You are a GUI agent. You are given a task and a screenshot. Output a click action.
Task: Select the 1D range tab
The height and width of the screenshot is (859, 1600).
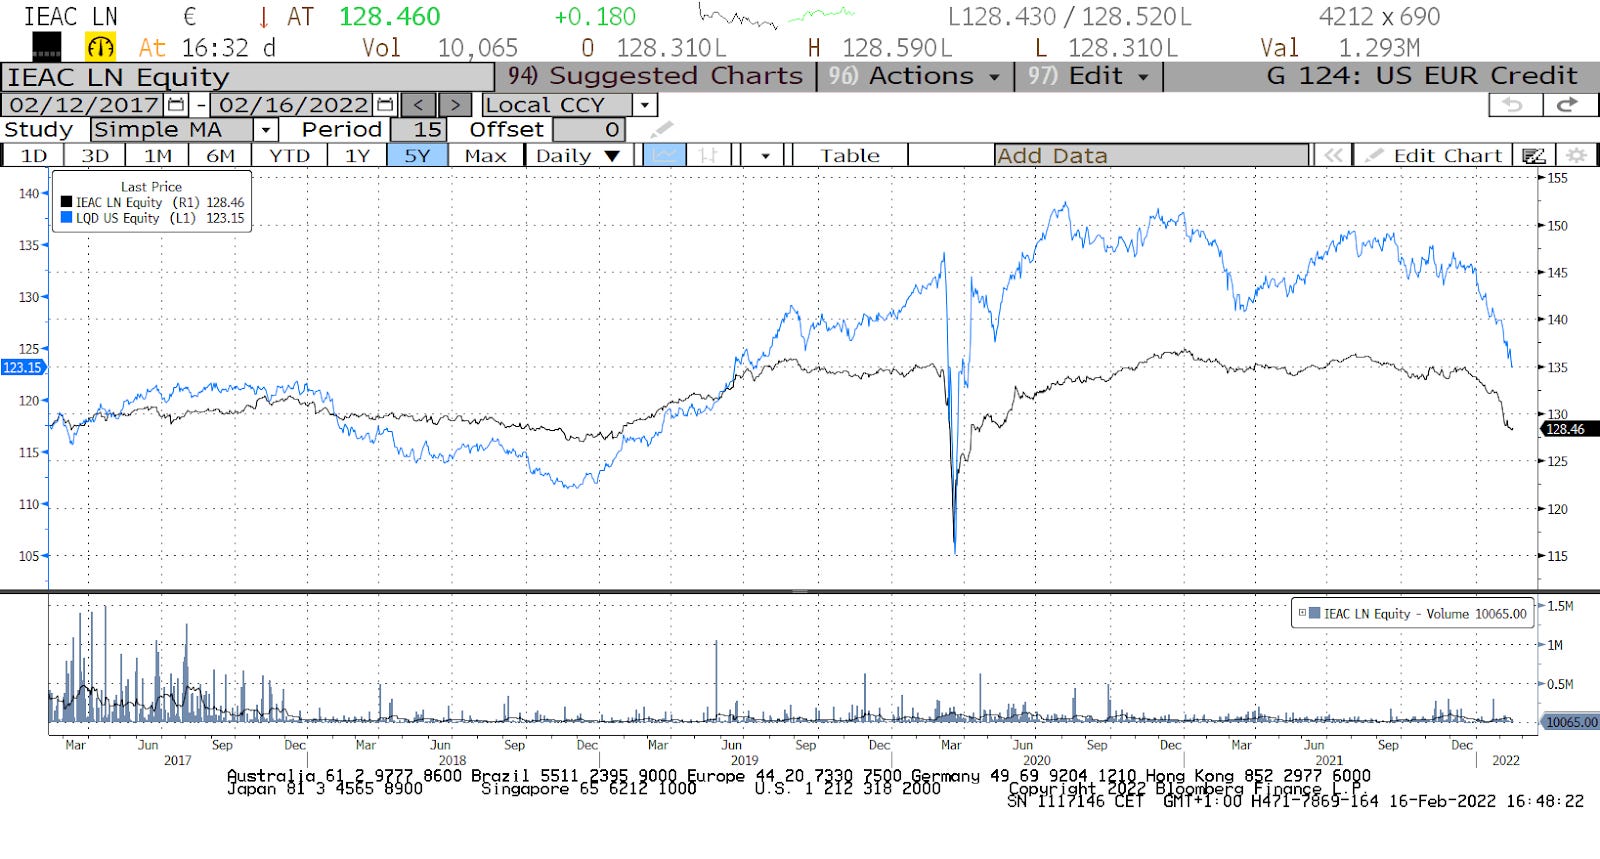click(x=34, y=156)
